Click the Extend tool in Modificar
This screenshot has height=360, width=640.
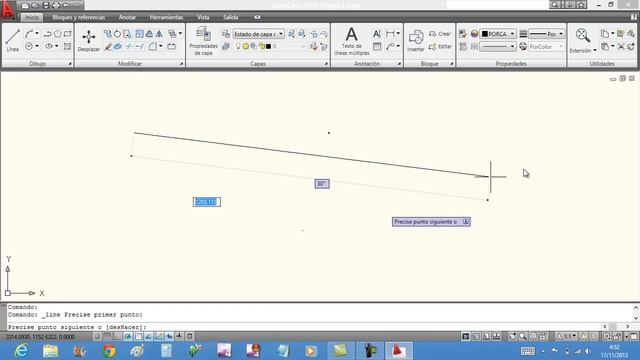pyautogui.click(x=140, y=47)
